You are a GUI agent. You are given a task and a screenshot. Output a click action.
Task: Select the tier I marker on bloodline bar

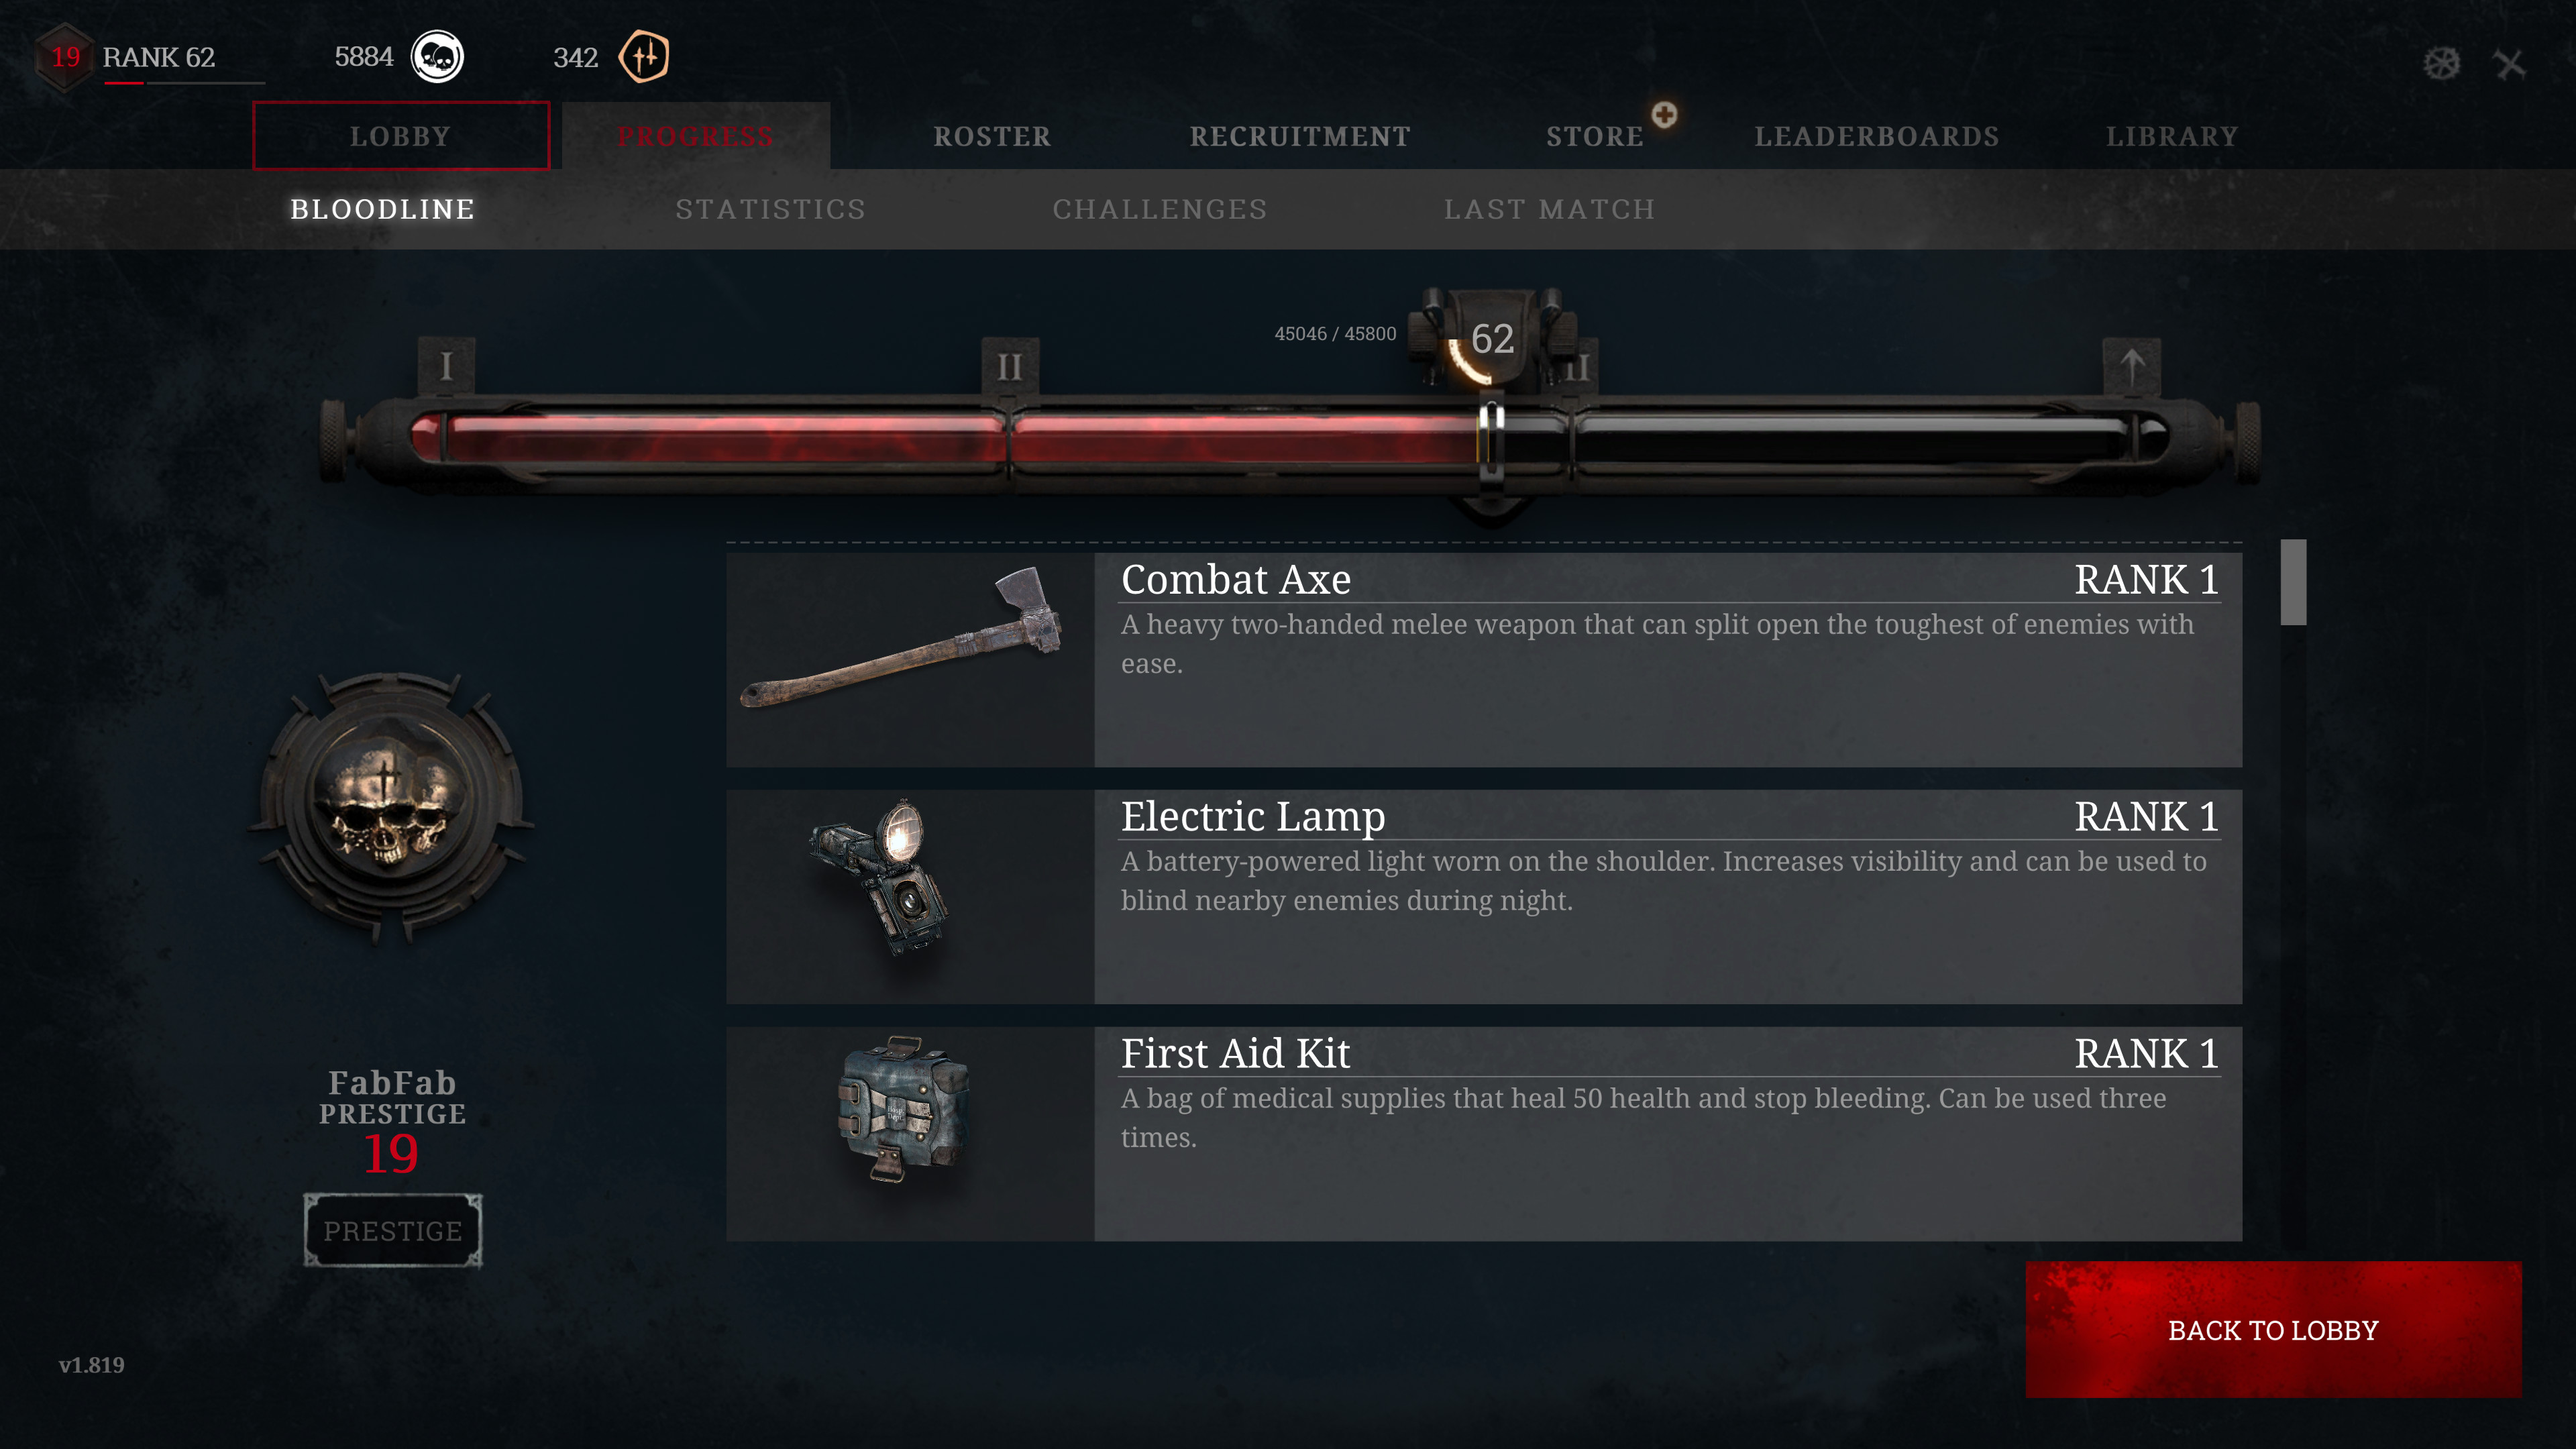[446, 366]
